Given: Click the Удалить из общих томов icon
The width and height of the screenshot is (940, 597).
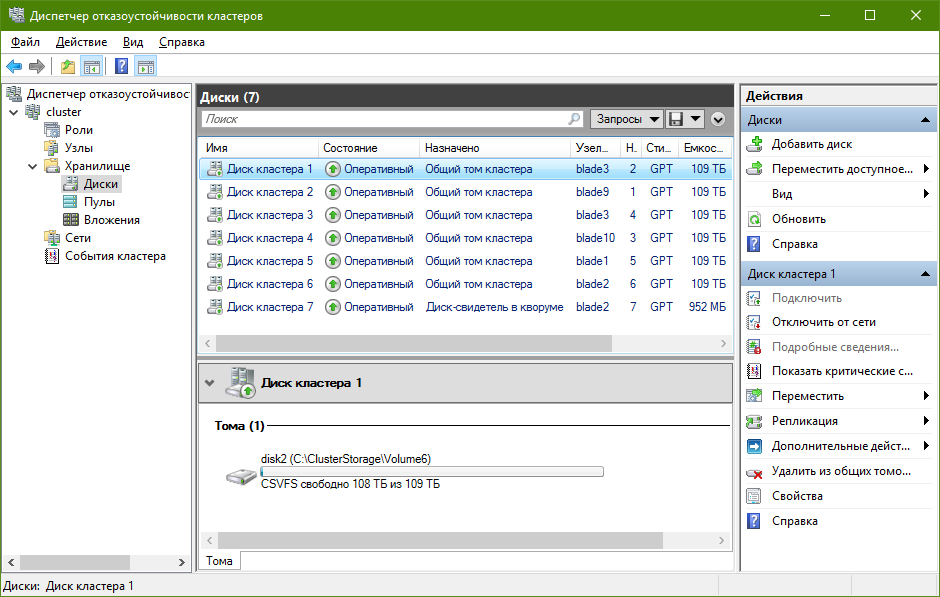Looking at the screenshot, I should click(754, 472).
